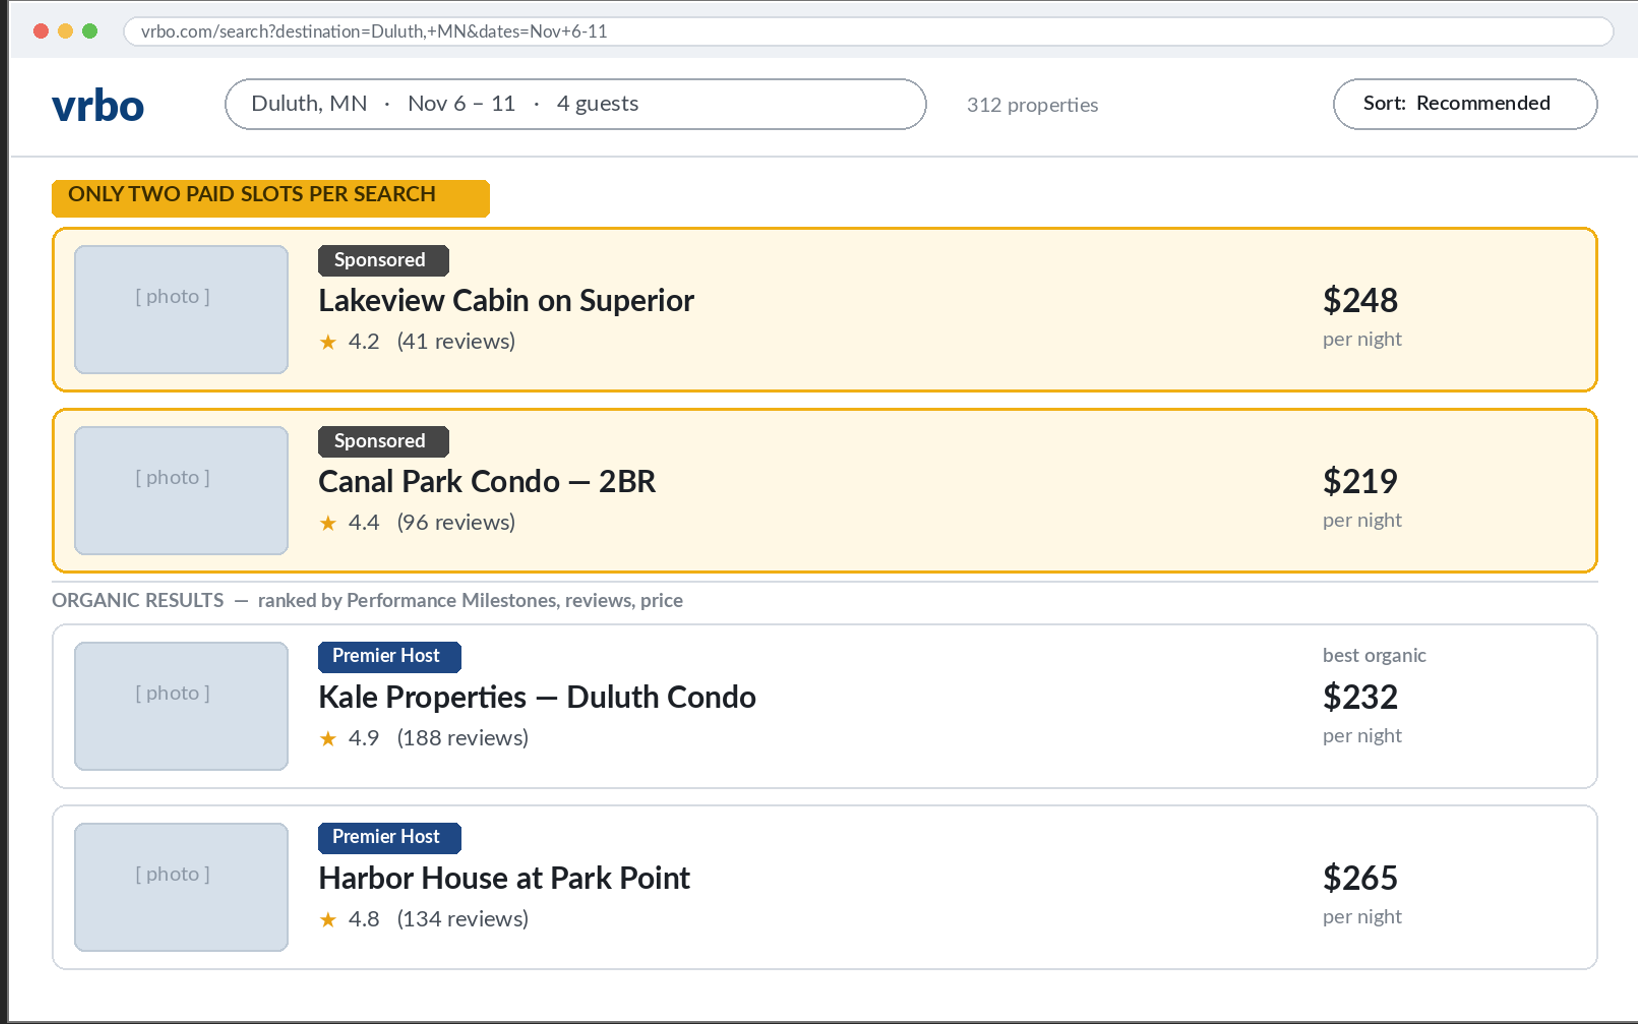1638x1024 pixels.
Task: Click the Only Two Paid Slots banner
Action: coord(271,197)
